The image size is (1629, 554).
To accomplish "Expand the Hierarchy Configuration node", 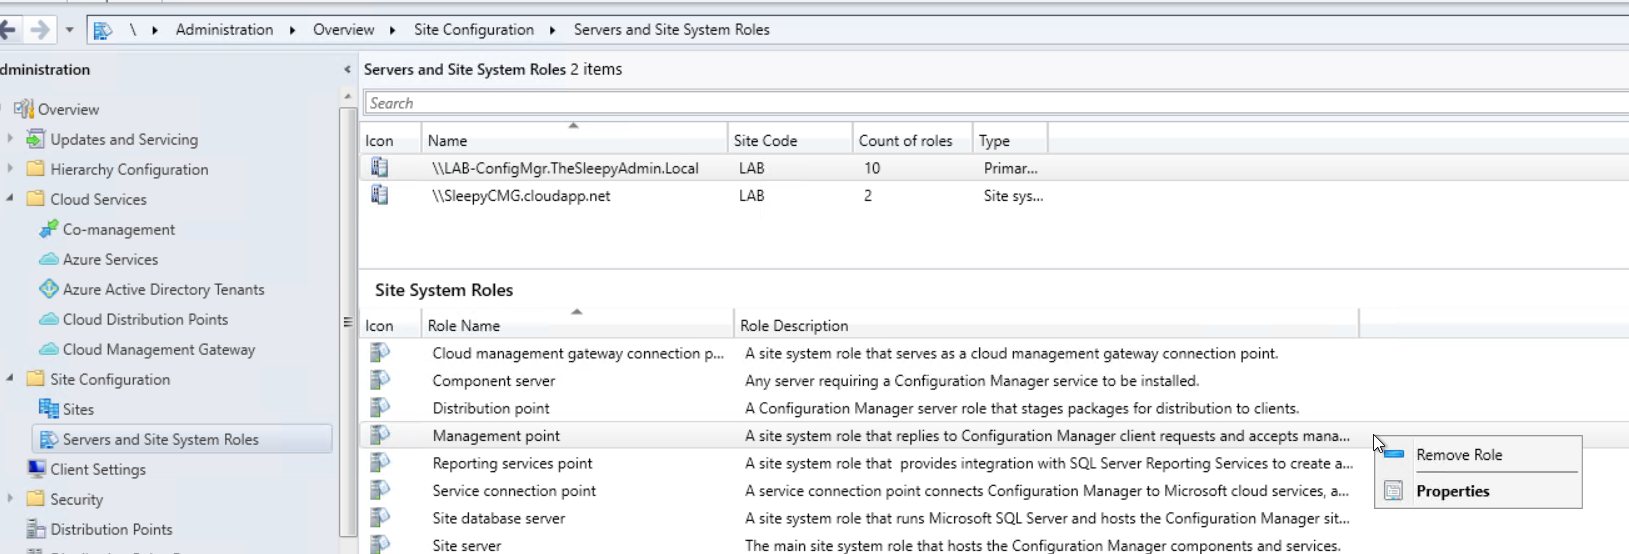I will [x=10, y=168].
